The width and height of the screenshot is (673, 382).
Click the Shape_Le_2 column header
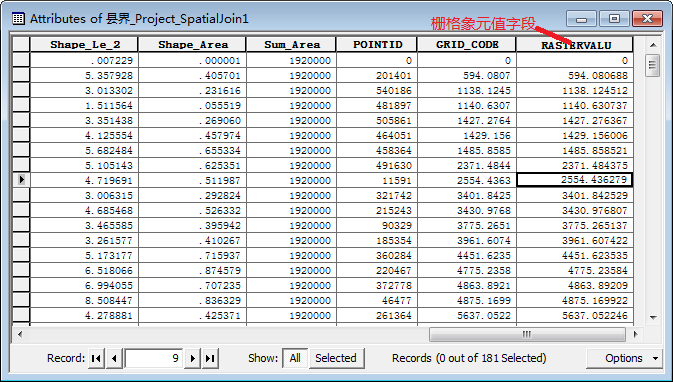coord(84,45)
